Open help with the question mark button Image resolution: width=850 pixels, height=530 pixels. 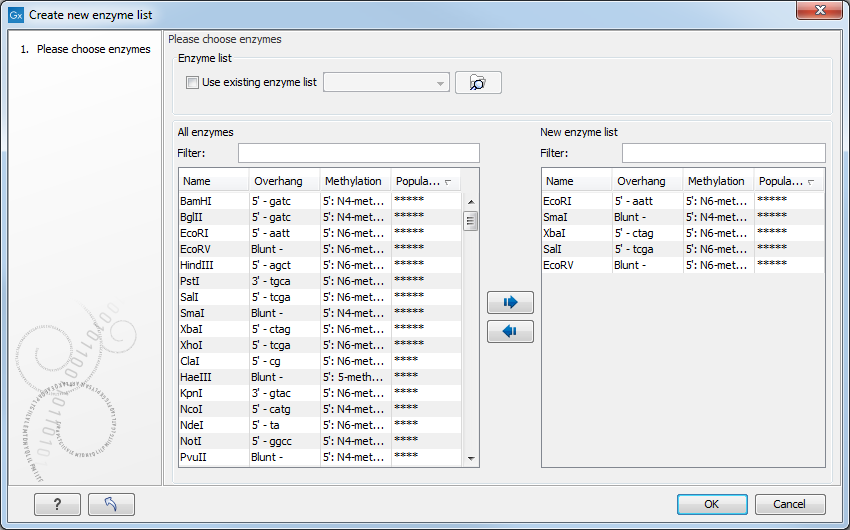(57, 504)
